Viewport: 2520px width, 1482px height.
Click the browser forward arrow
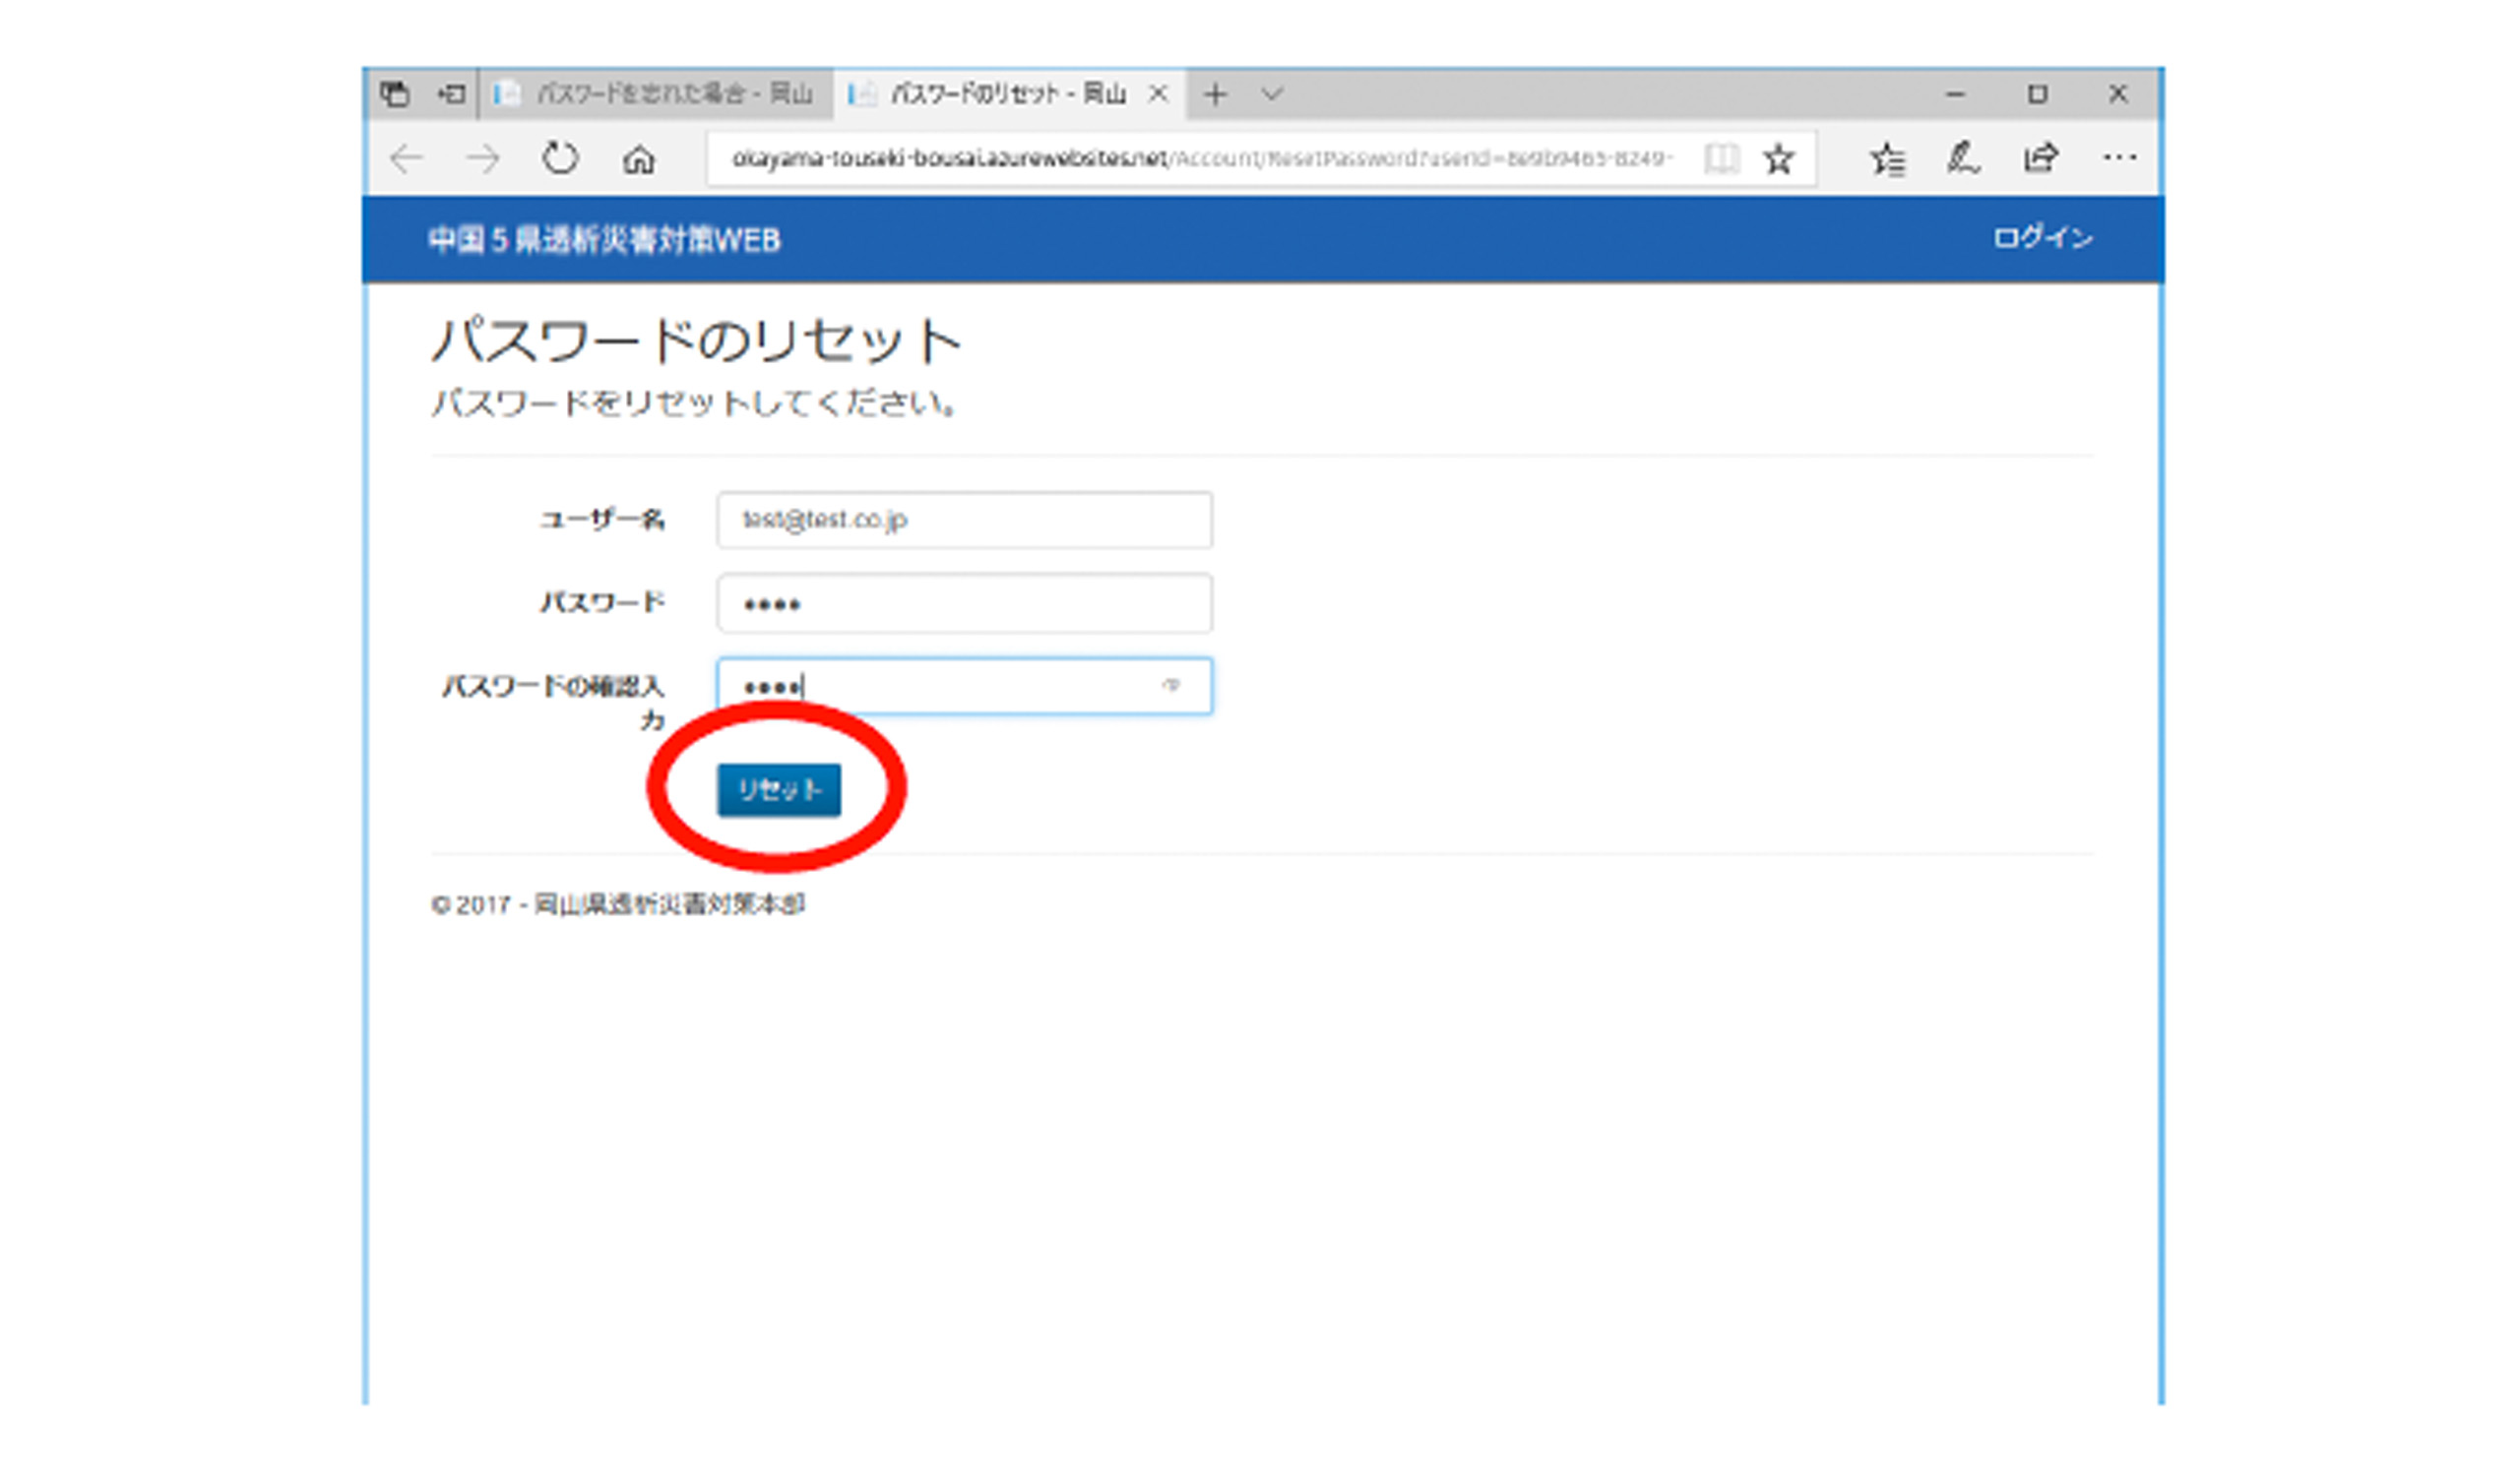(x=483, y=158)
